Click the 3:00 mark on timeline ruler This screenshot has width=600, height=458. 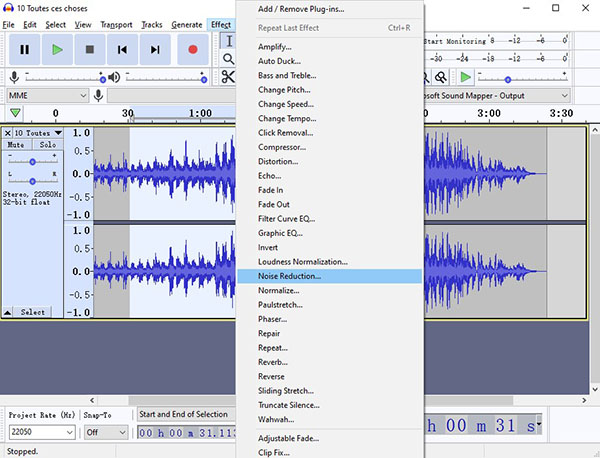point(489,113)
